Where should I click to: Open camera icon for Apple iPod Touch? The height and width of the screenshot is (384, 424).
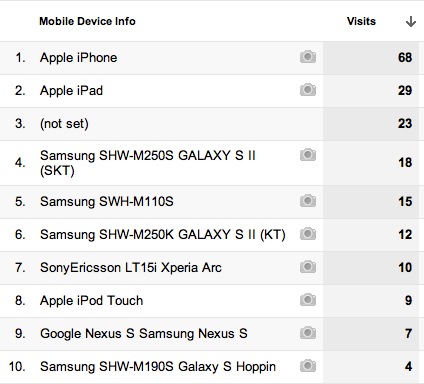(308, 300)
